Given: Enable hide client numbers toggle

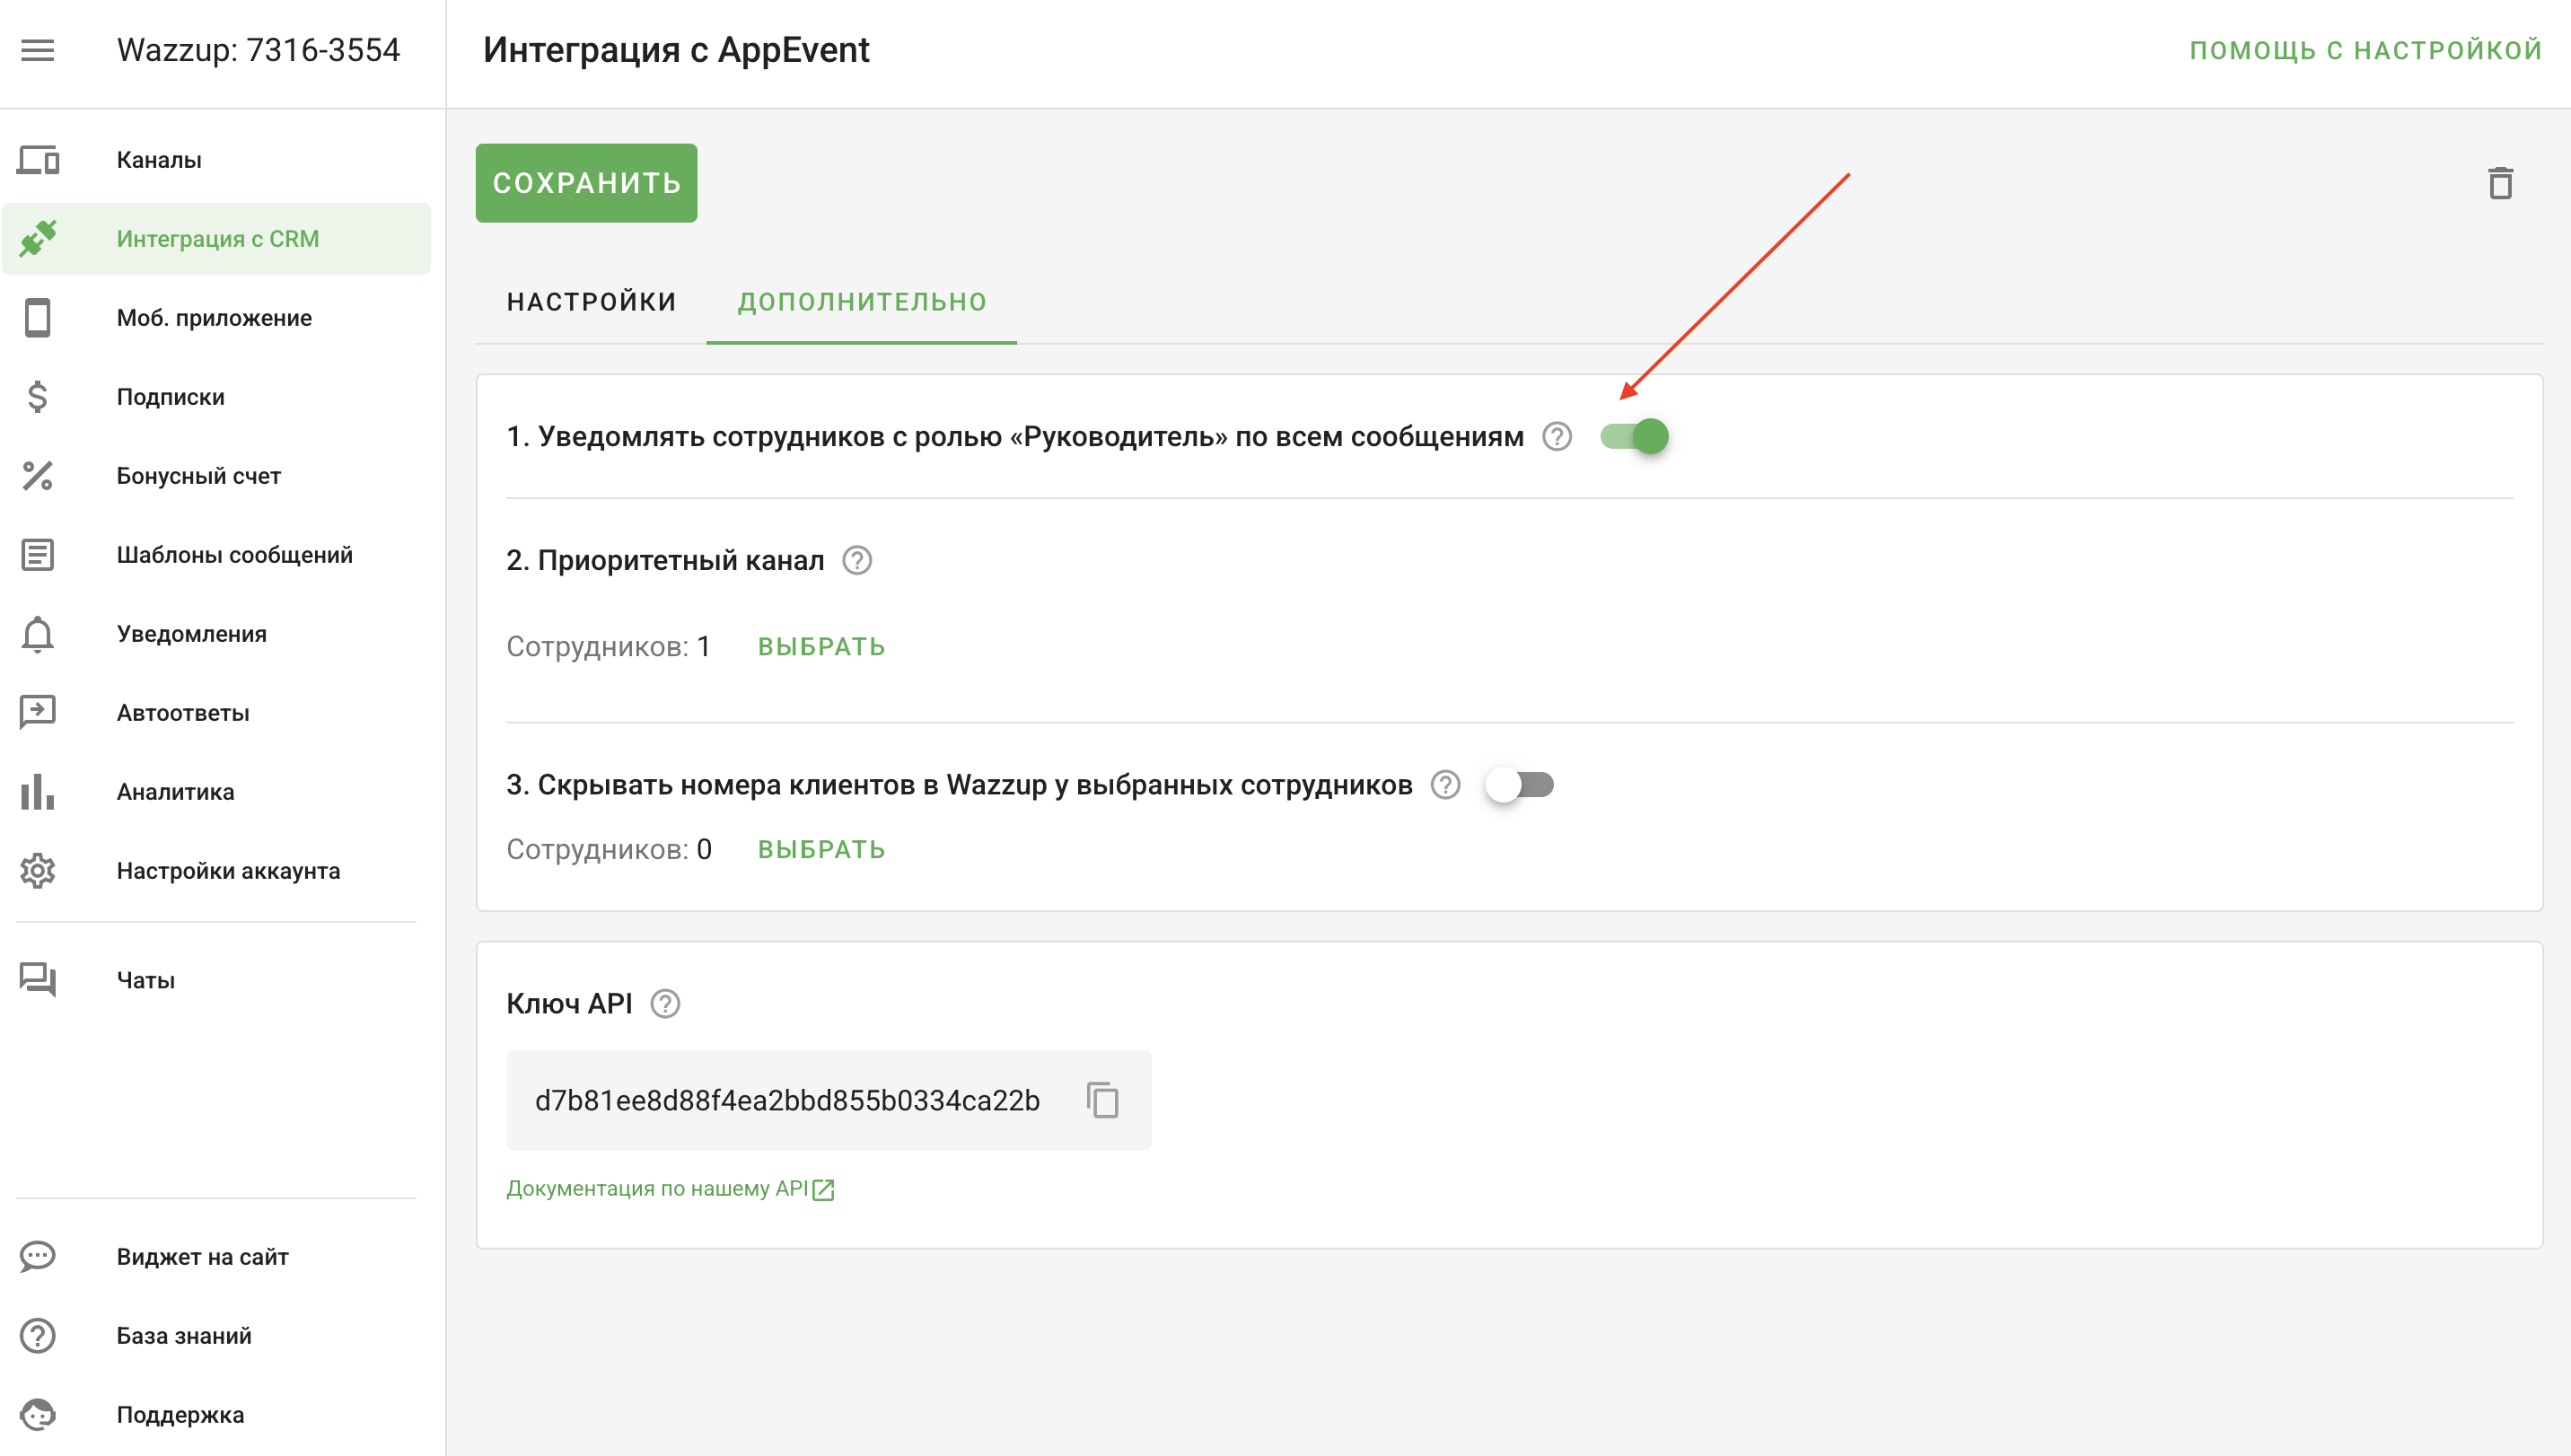Looking at the screenshot, I should coord(1519,785).
